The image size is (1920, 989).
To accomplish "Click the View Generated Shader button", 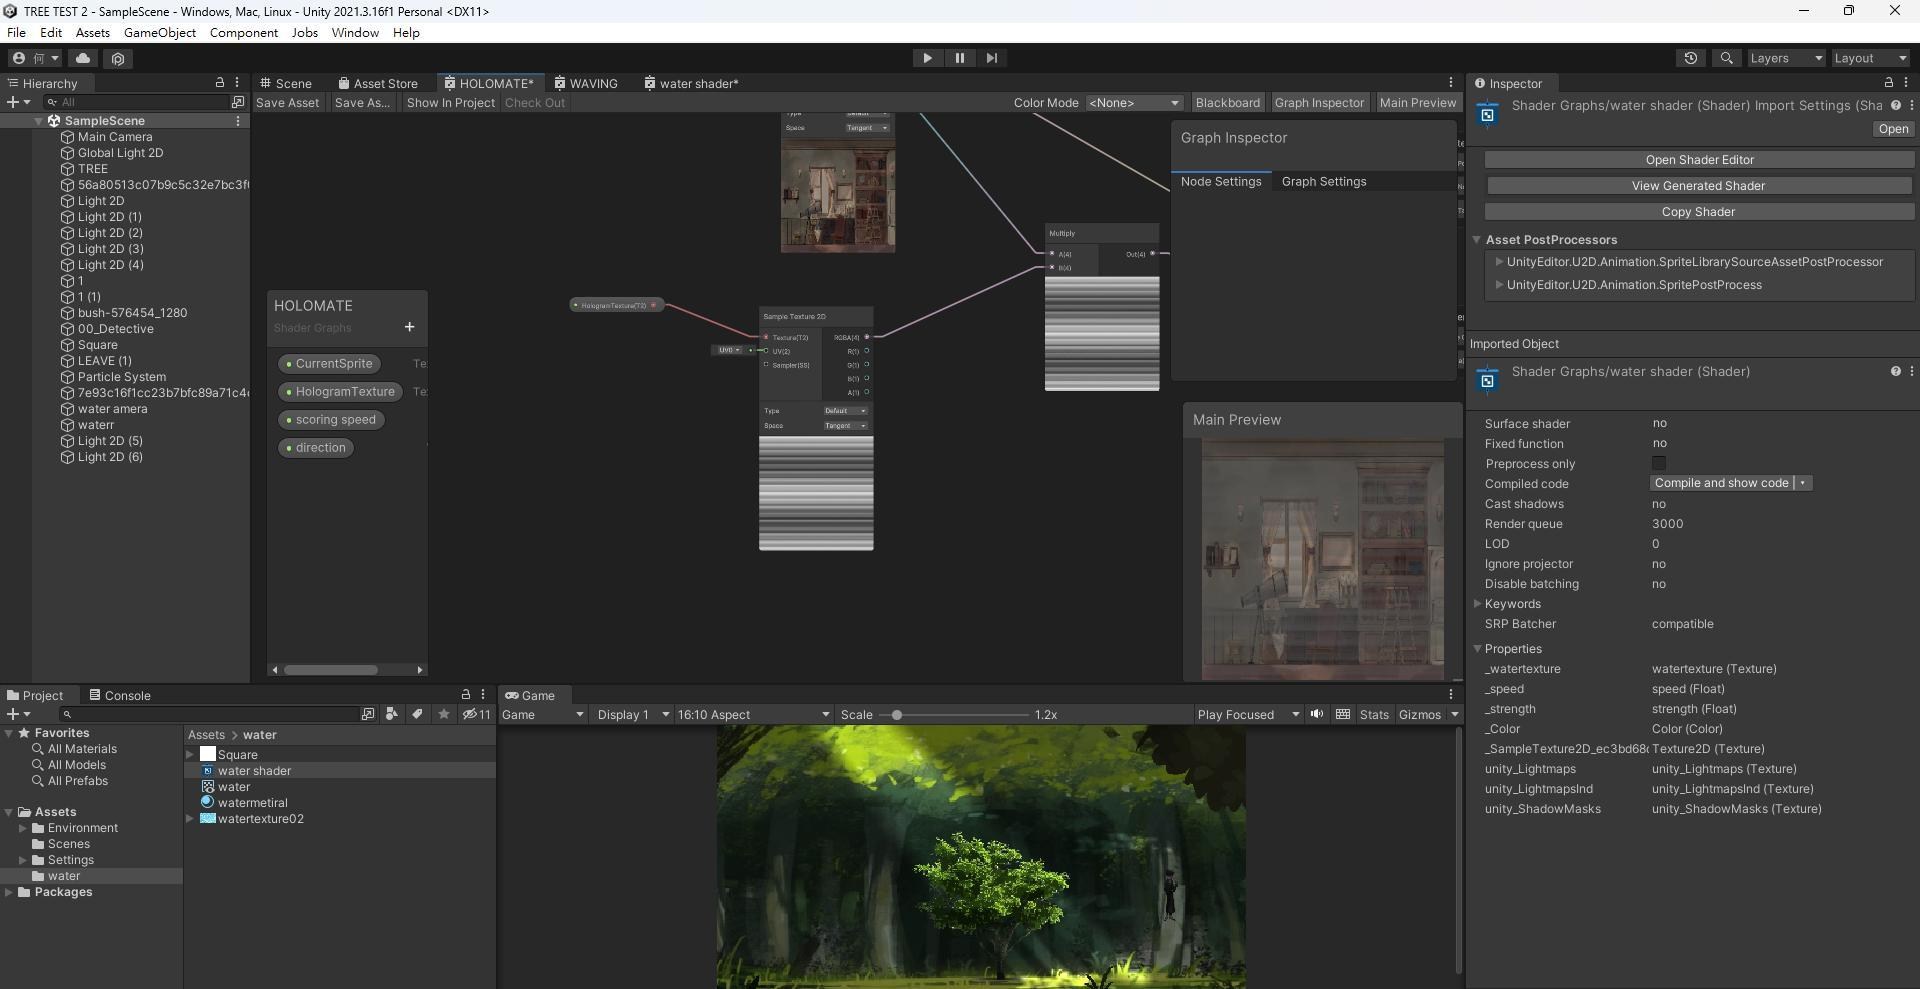I will [1697, 185].
